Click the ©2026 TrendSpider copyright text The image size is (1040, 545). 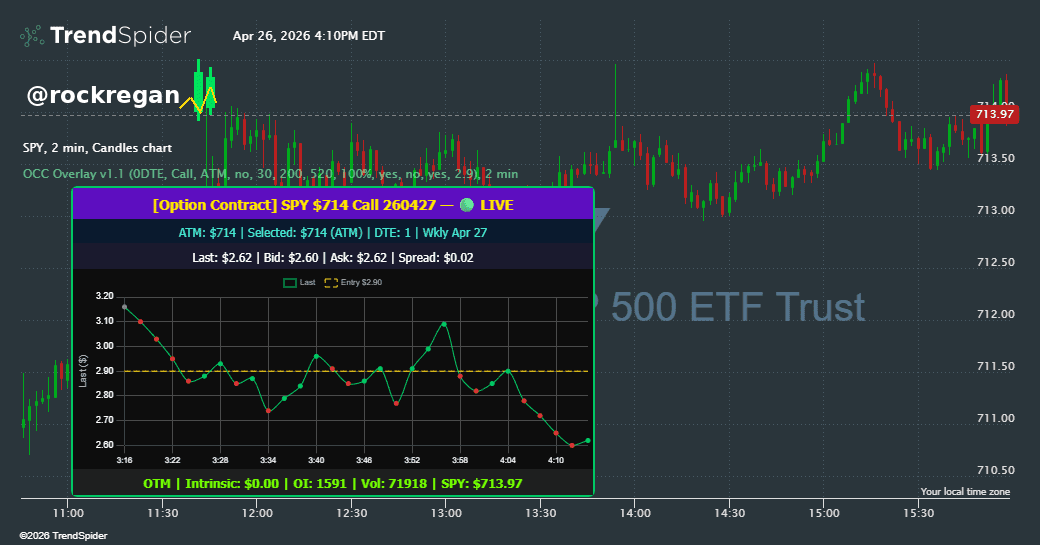pyautogui.click(x=64, y=536)
